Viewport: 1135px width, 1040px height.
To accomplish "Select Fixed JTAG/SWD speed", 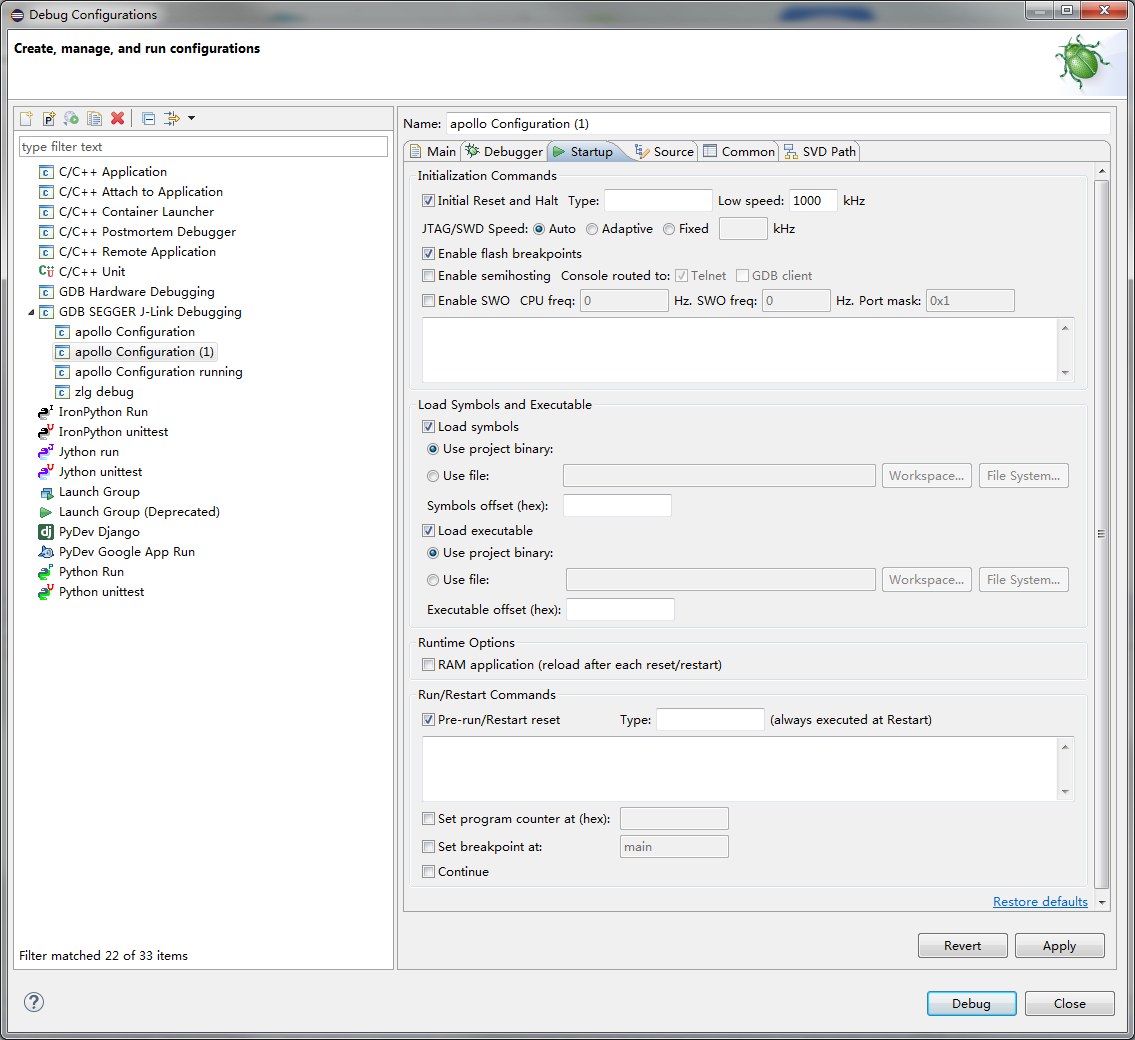I will pyautogui.click(x=670, y=229).
